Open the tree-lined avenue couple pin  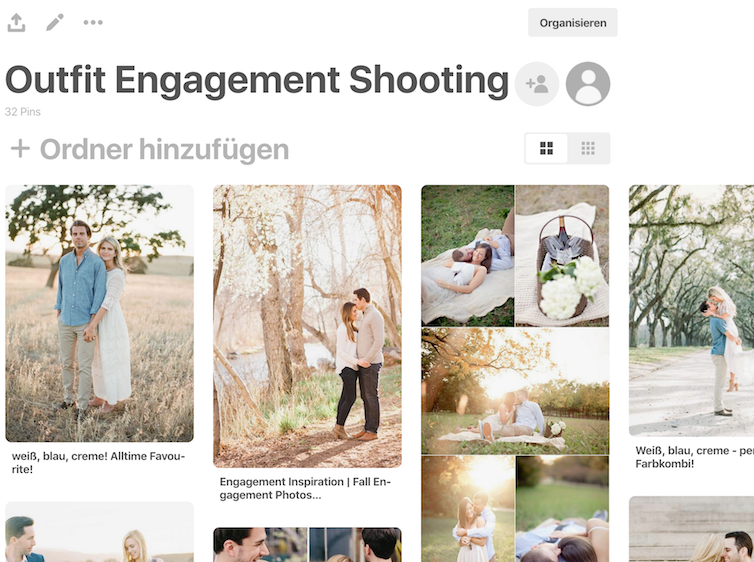point(691,310)
